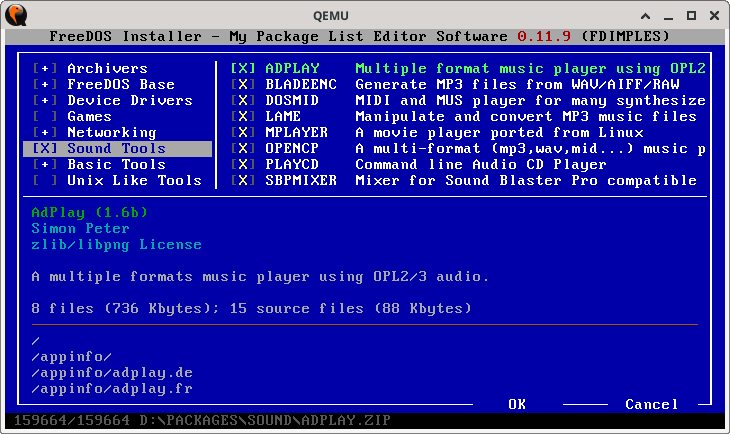
Task: Select the Basic Tools category
Action: tap(116, 164)
